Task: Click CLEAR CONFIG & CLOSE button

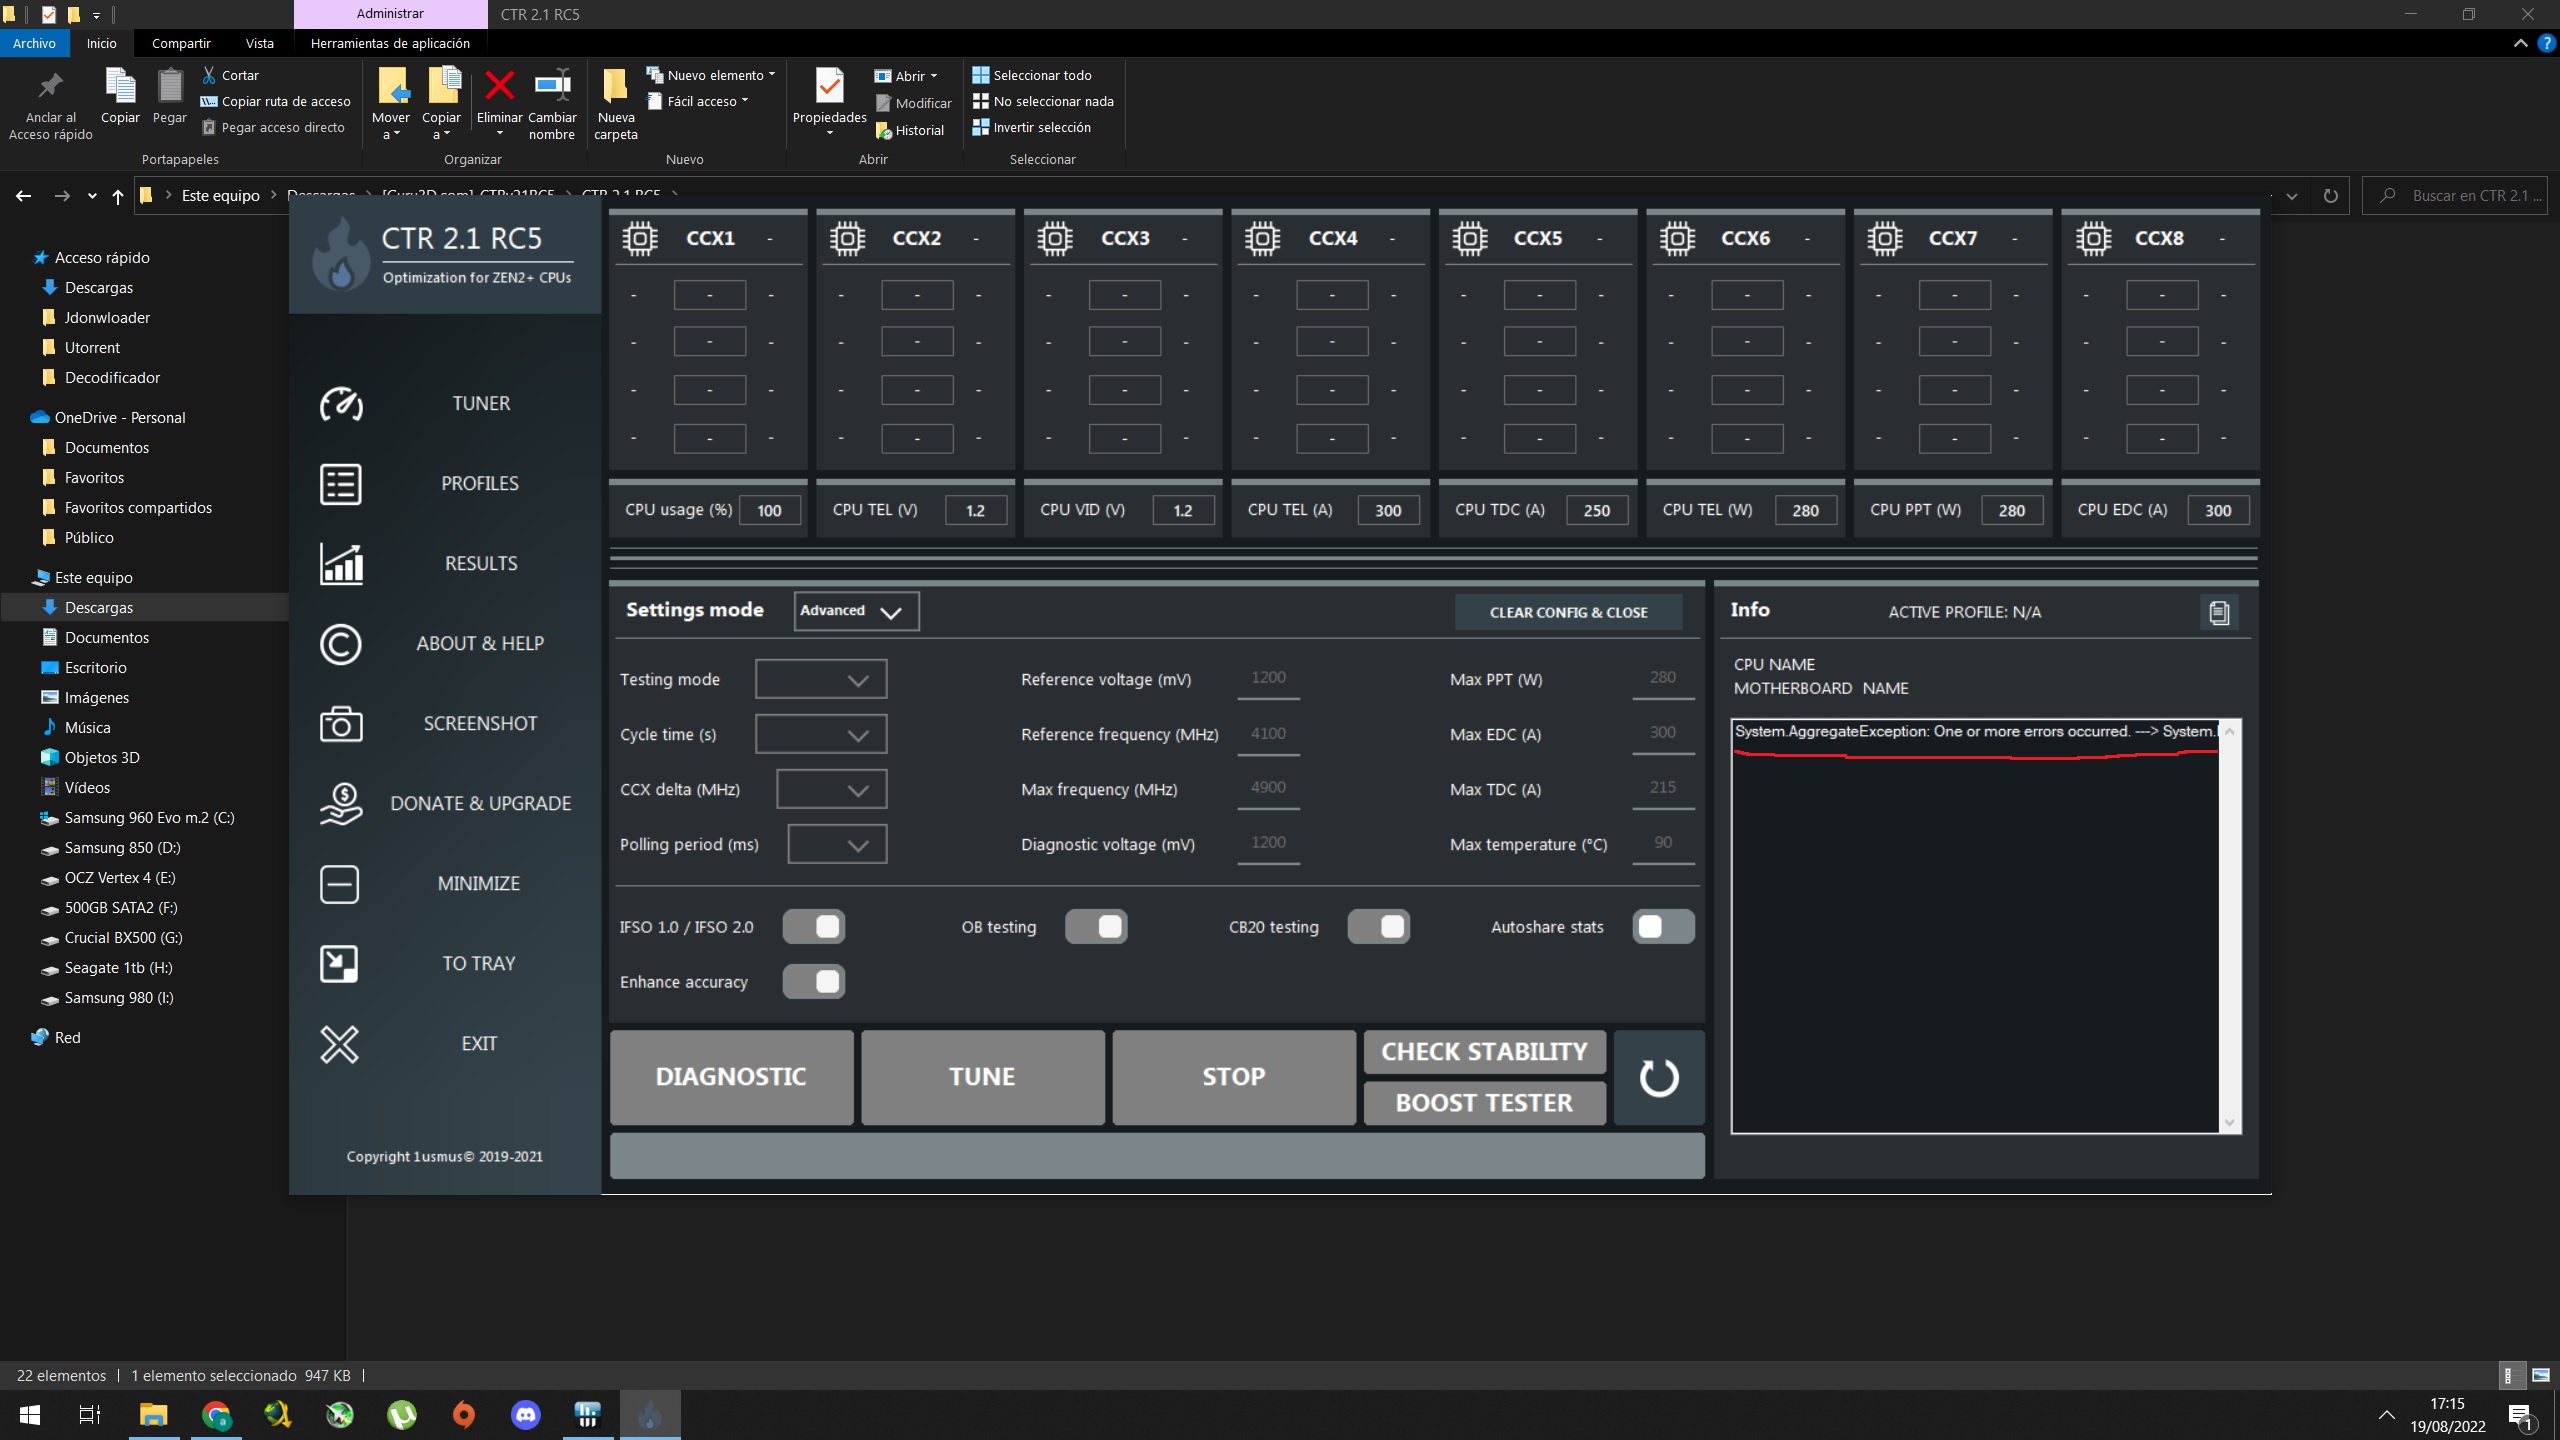Action: coord(1568,612)
